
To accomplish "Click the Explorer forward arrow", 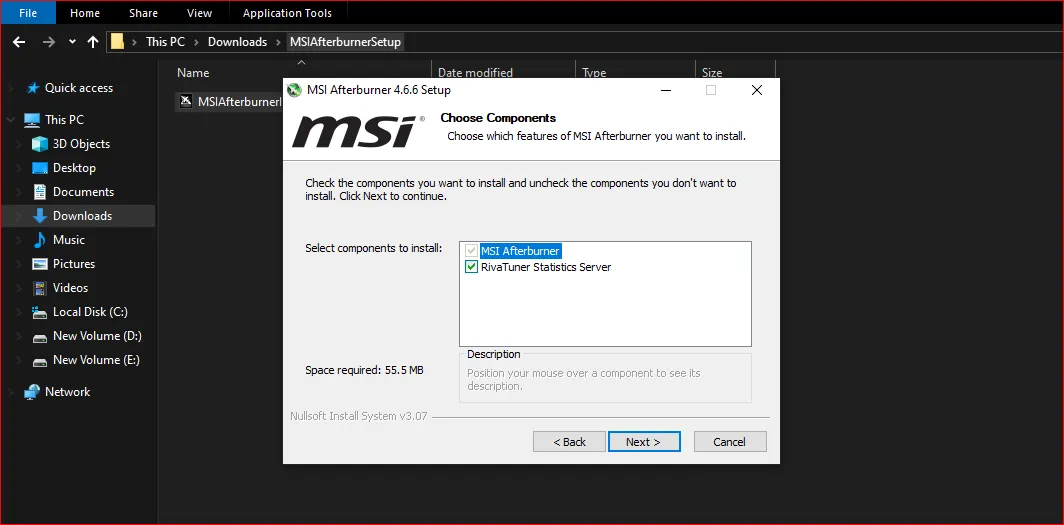I will pos(48,42).
